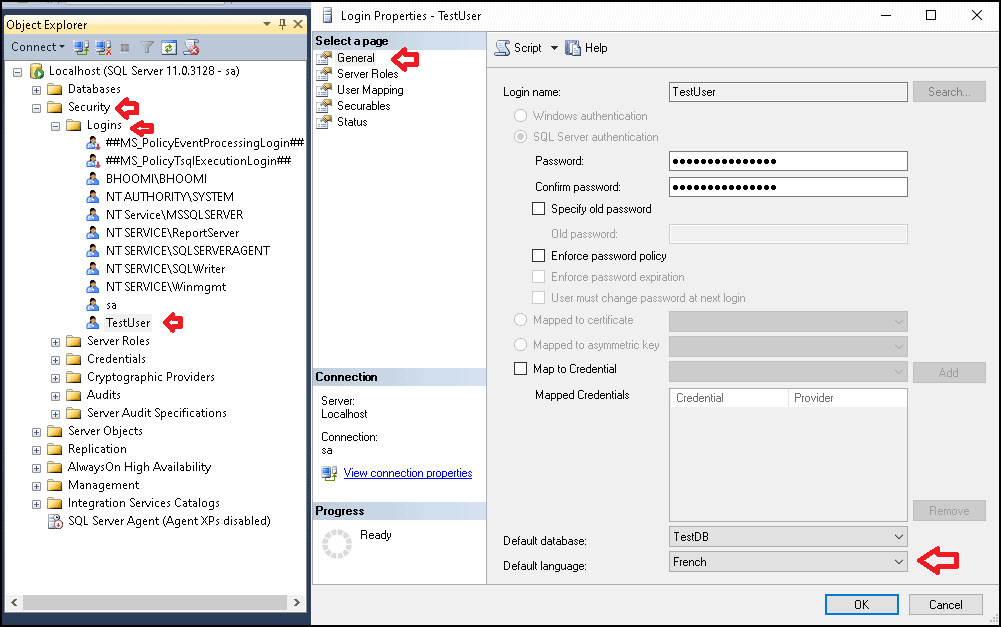Screen dimensions: 1001x627
Task: Click the TestUser login icon
Action: pyautogui.click(x=93, y=323)
